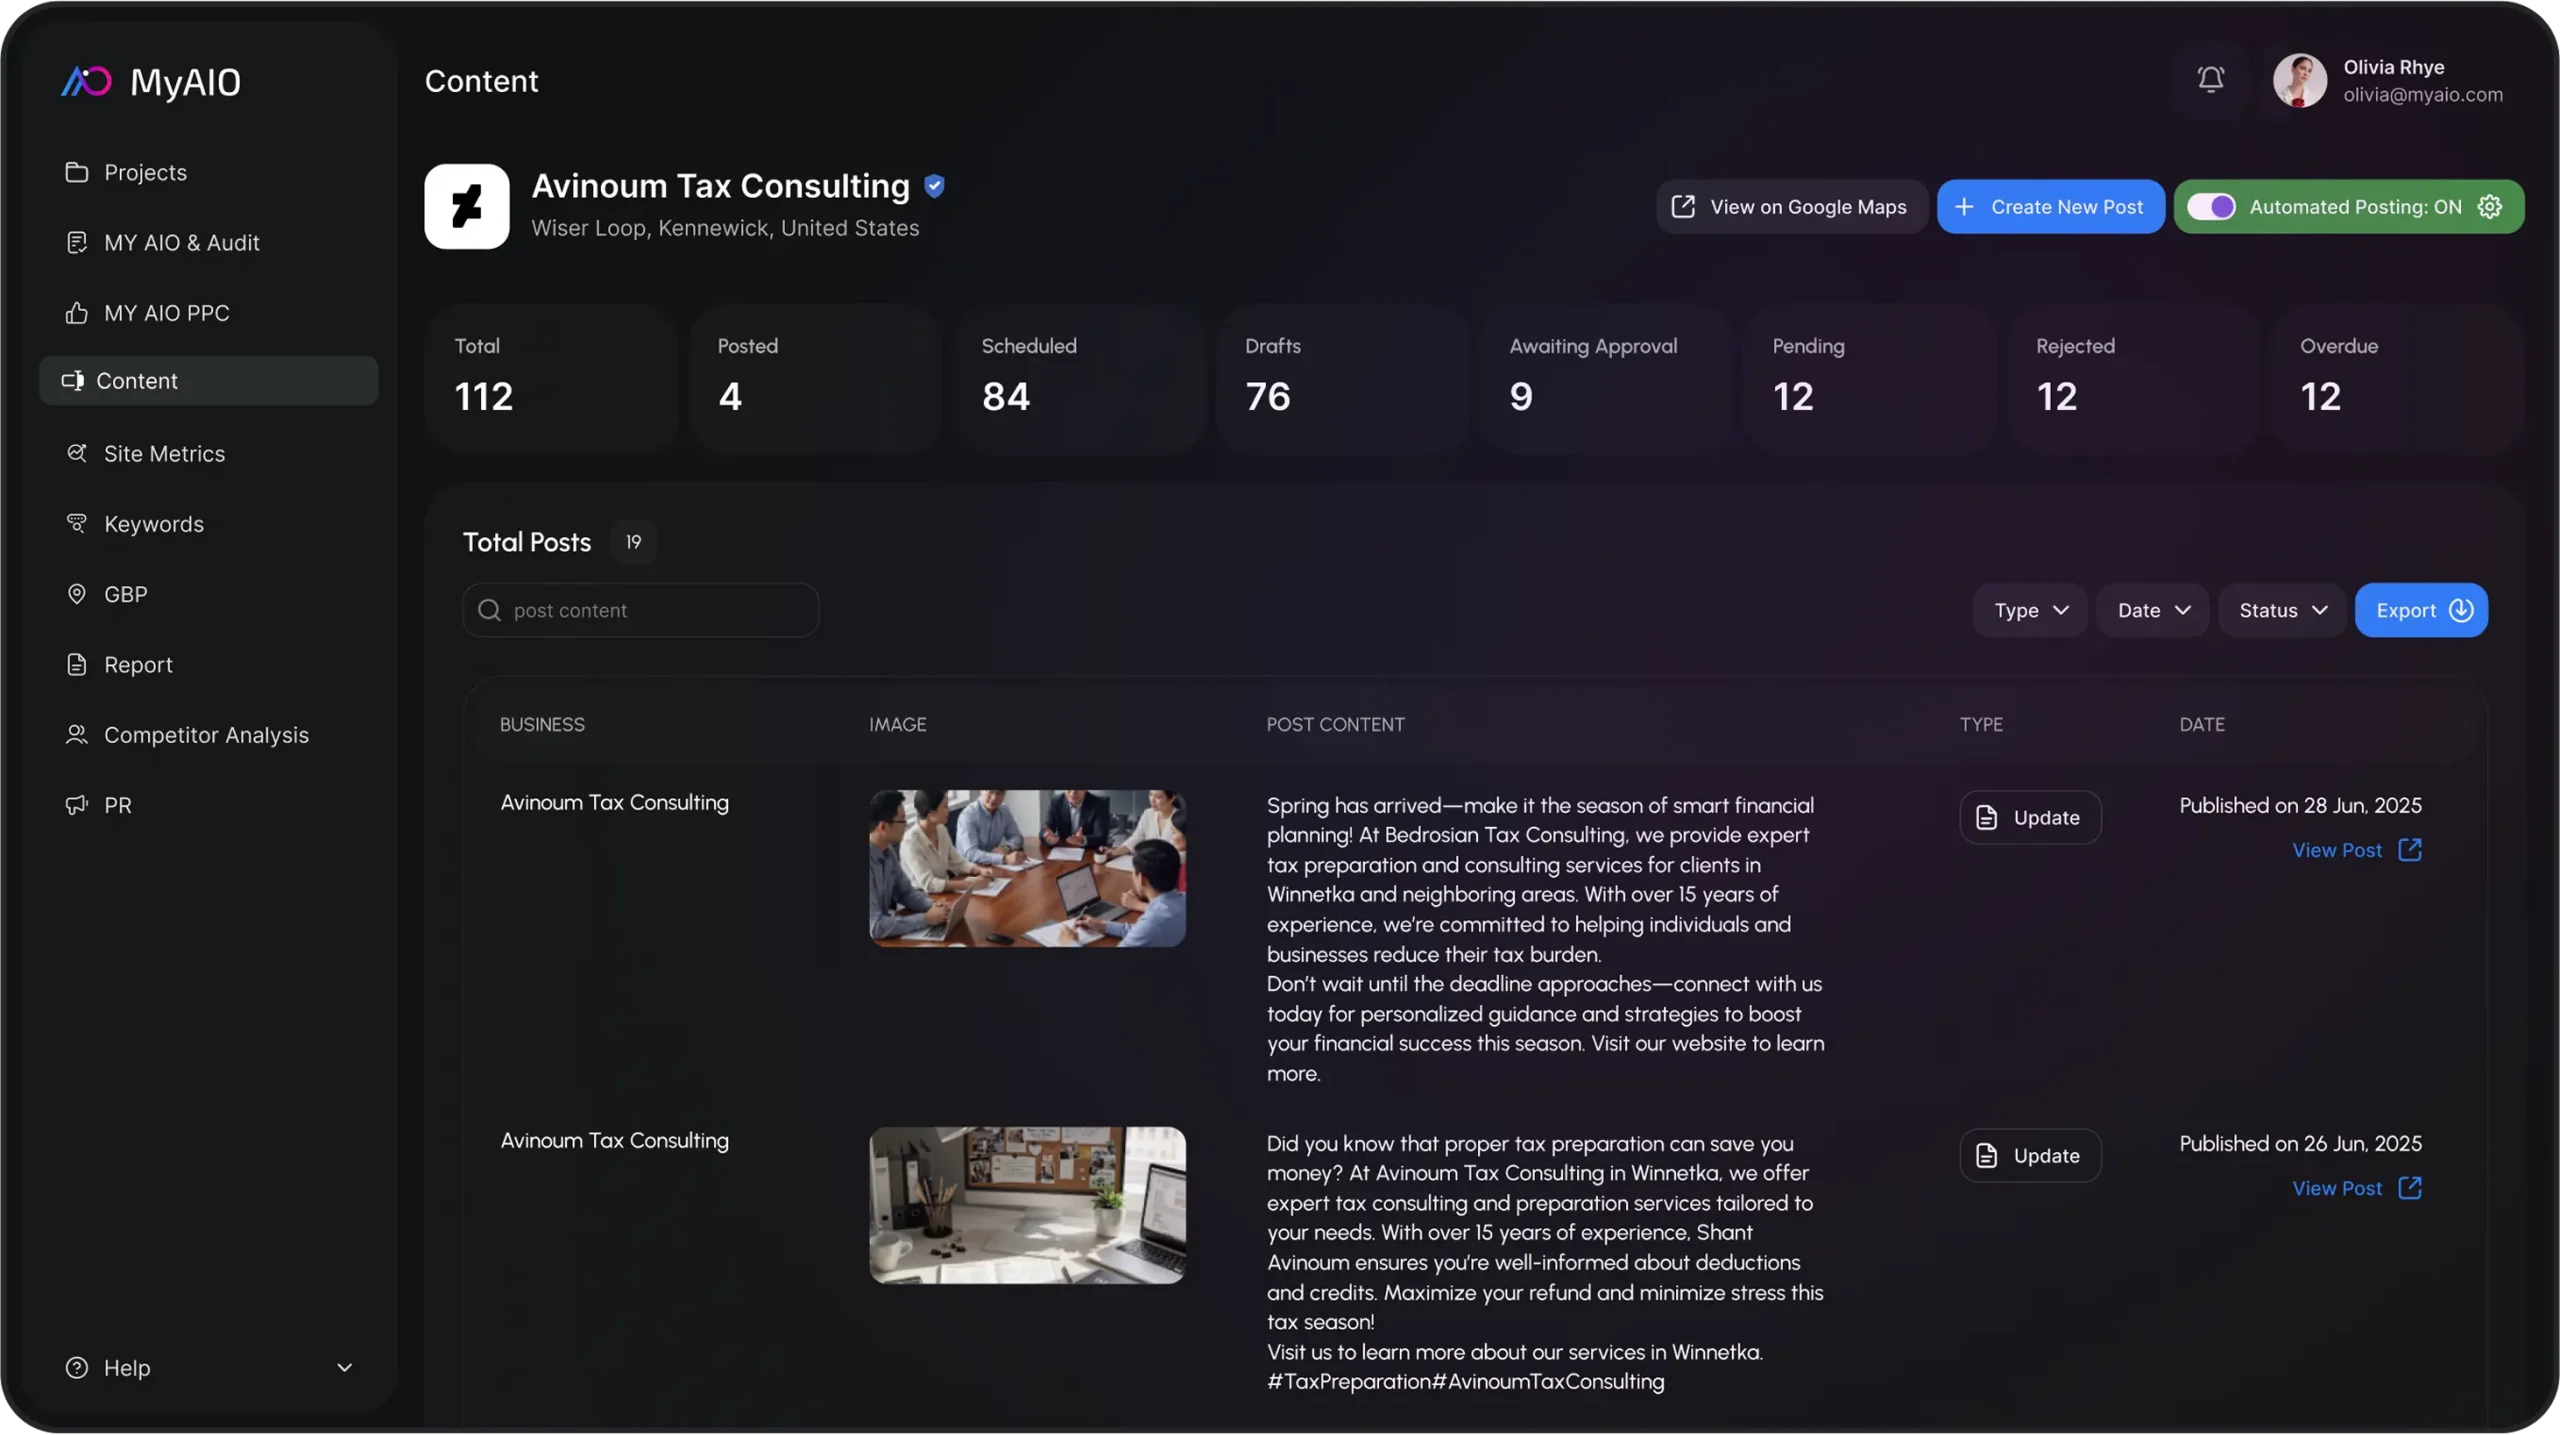The height and width of the screenshot is (1435, 2560).
Task: Click the BUSINESS column header
Action: (x=542, y=724)
